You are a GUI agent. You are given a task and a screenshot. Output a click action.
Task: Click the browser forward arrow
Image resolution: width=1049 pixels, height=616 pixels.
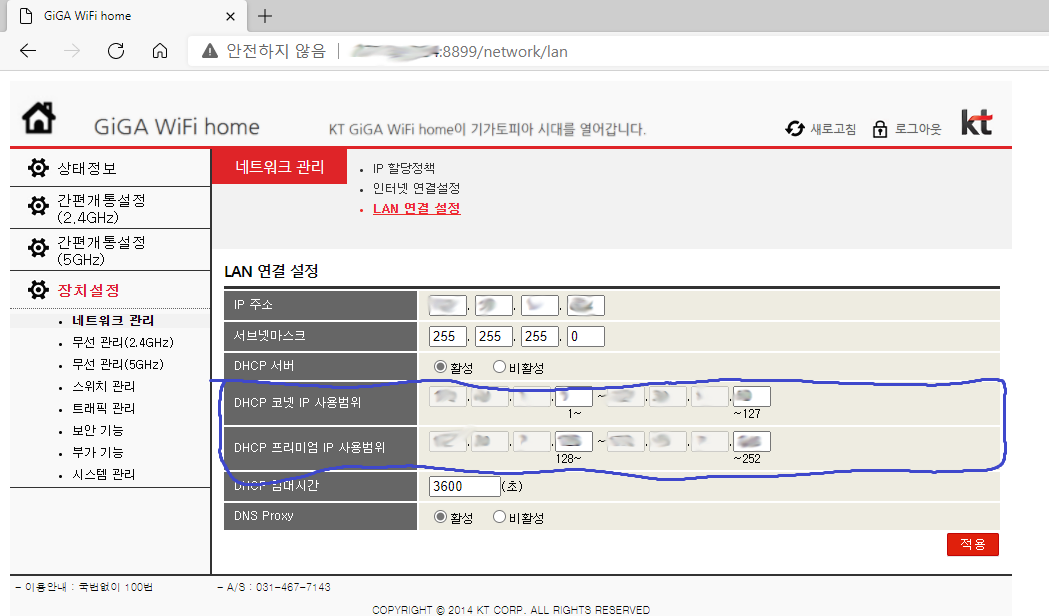click(72, 51)
